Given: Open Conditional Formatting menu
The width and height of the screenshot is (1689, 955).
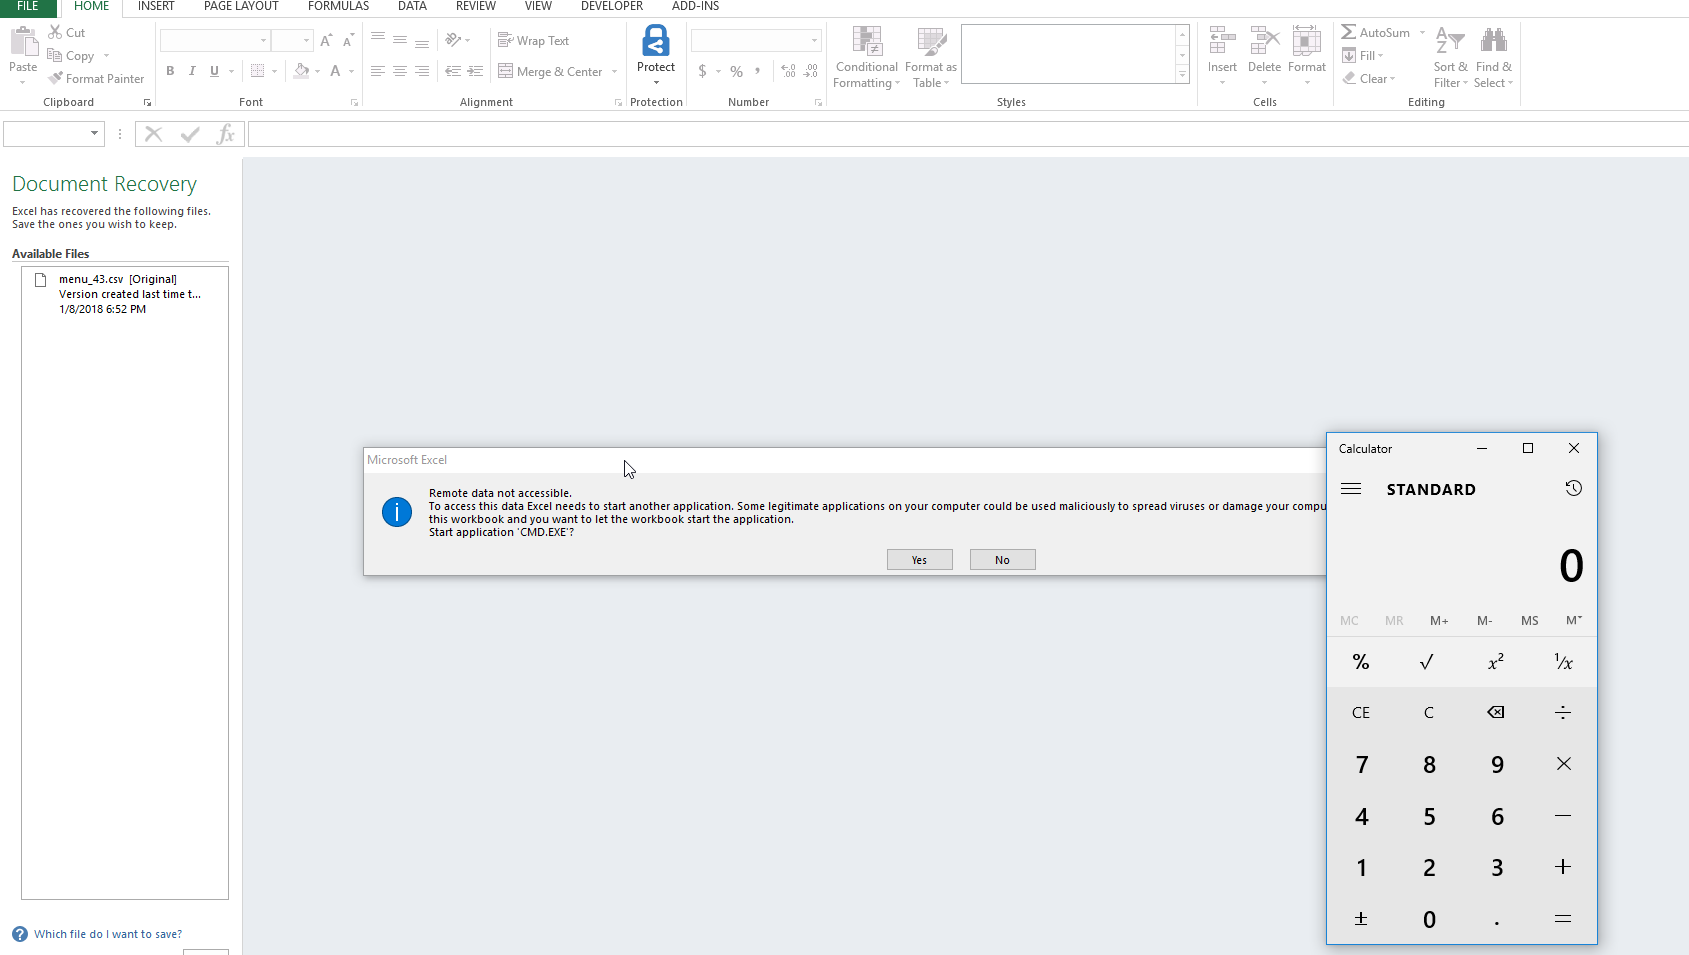Looking at the screenshot, I should click(x=867, y=57).
